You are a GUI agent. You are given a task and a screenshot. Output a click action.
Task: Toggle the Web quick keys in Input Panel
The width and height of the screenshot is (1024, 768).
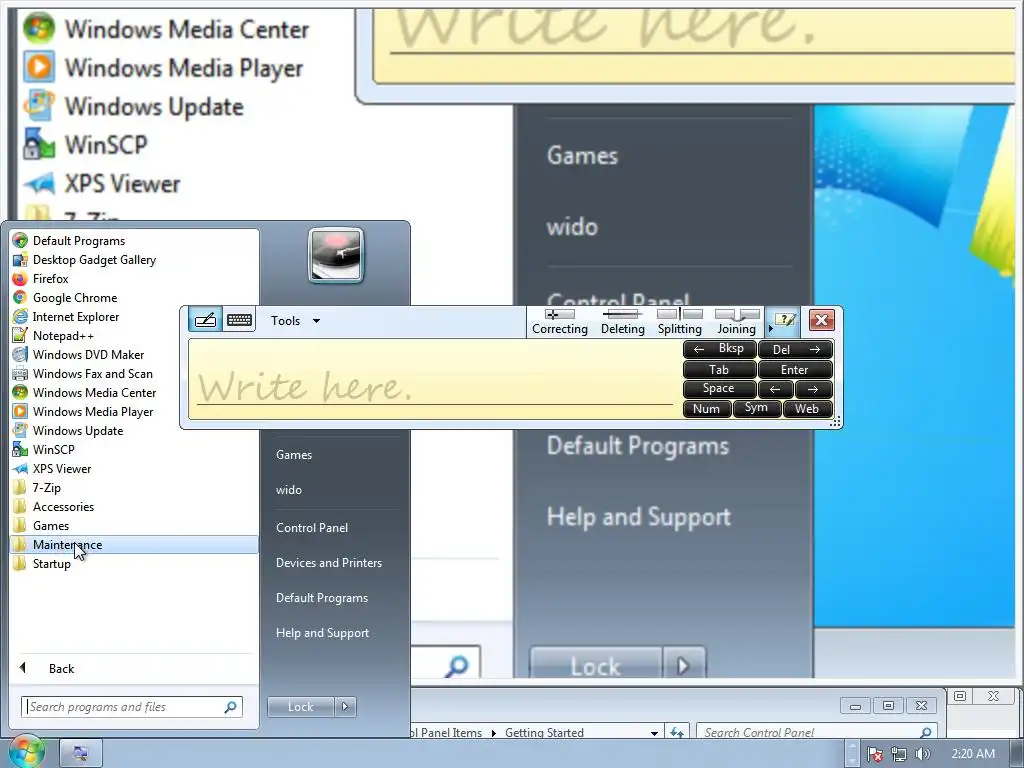point(807,408)
